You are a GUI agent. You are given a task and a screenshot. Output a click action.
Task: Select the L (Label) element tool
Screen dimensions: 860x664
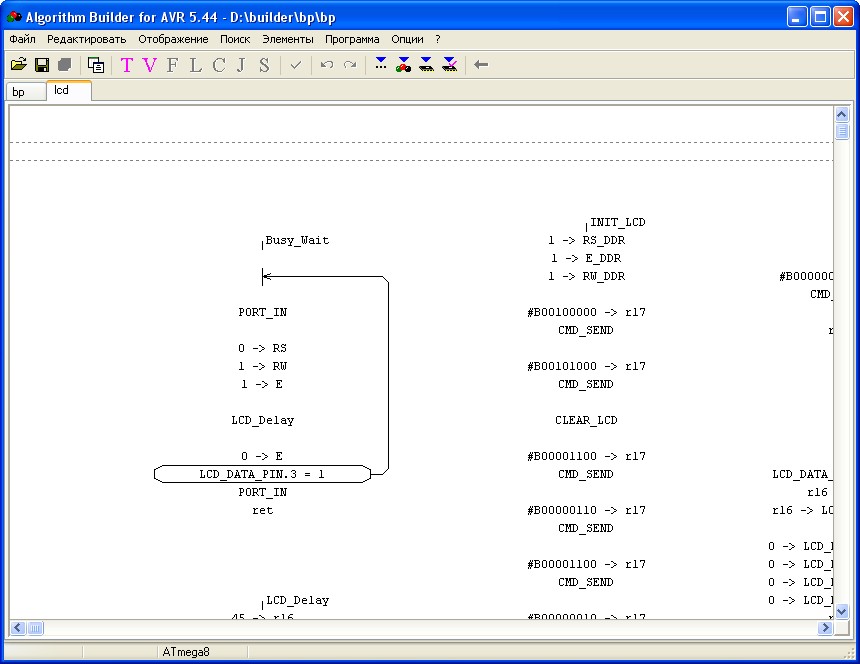pyautogui.click(x=195, y=65)
